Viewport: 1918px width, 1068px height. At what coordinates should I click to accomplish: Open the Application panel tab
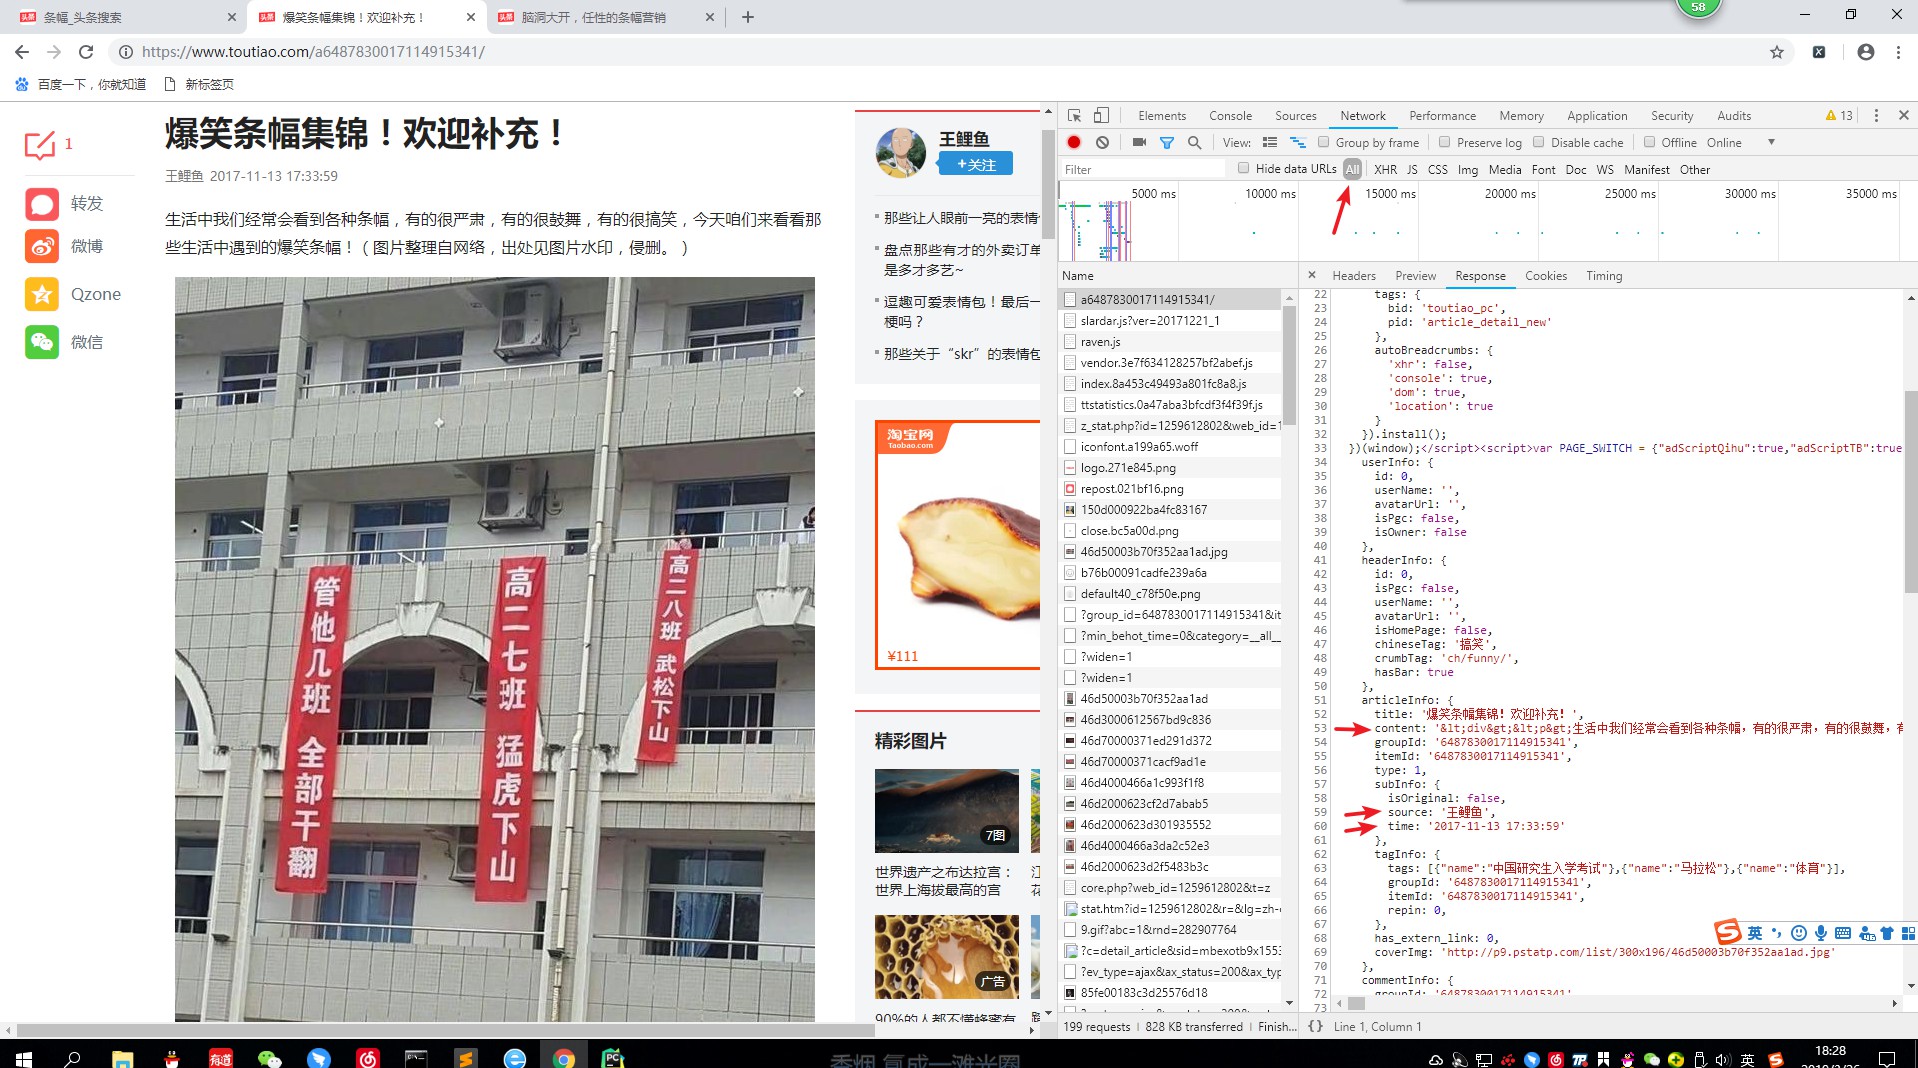pyautogui.click(x=1597, y=116)
